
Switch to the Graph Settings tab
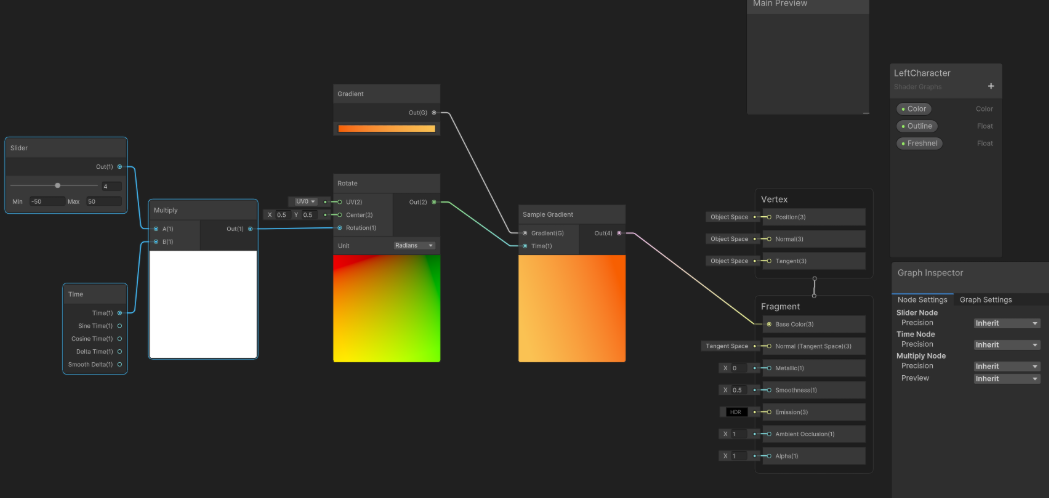click(x=985, y=300)
